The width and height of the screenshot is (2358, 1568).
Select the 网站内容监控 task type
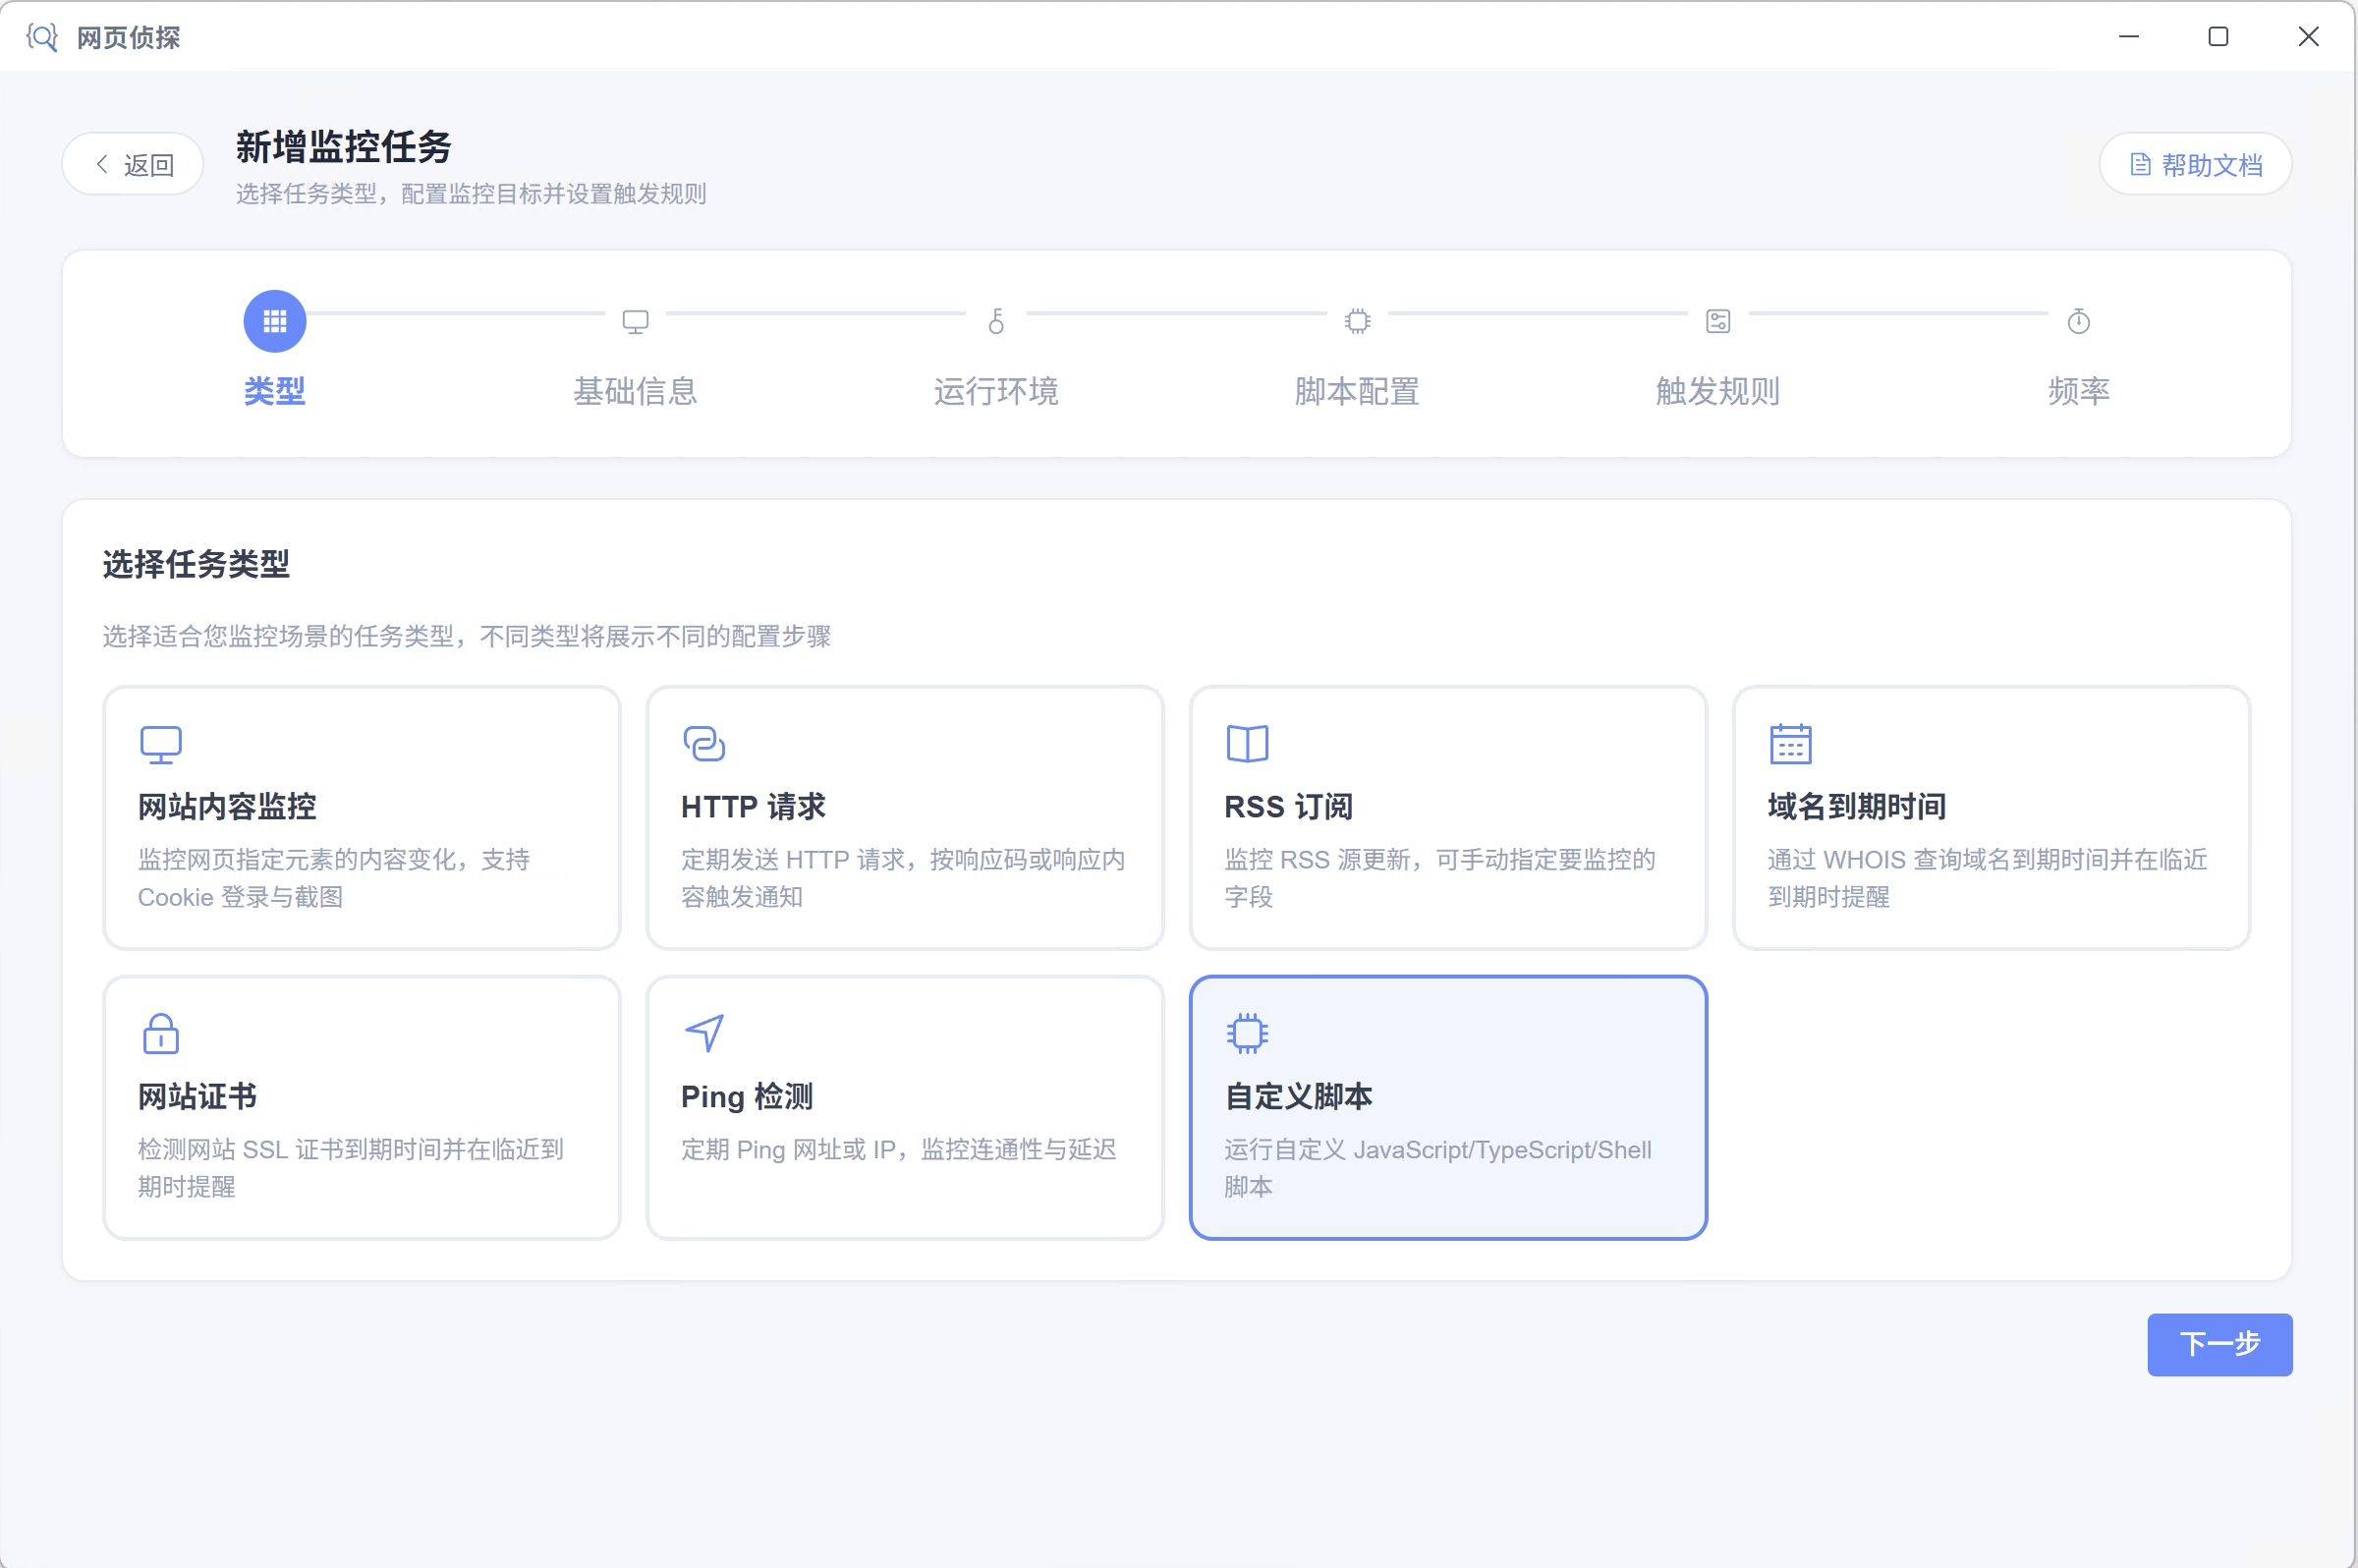click(x=362, y=818)
